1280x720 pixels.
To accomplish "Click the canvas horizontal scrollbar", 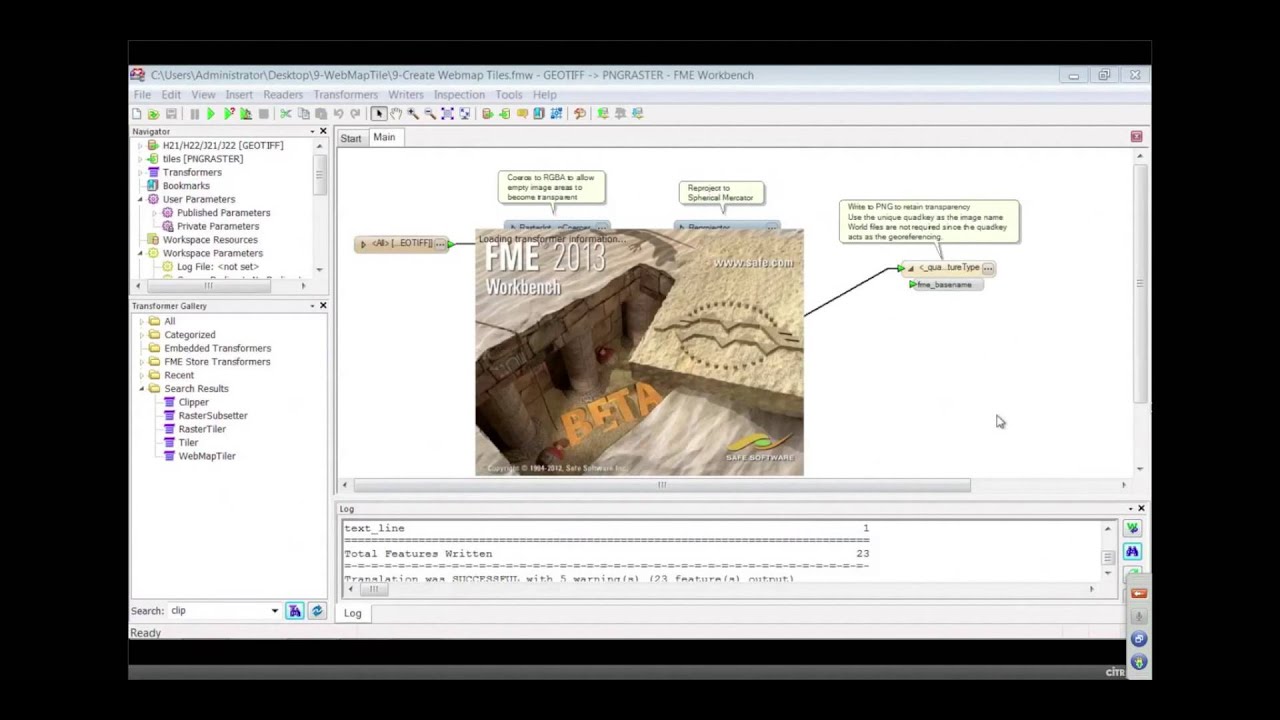I will click(661, 485).
